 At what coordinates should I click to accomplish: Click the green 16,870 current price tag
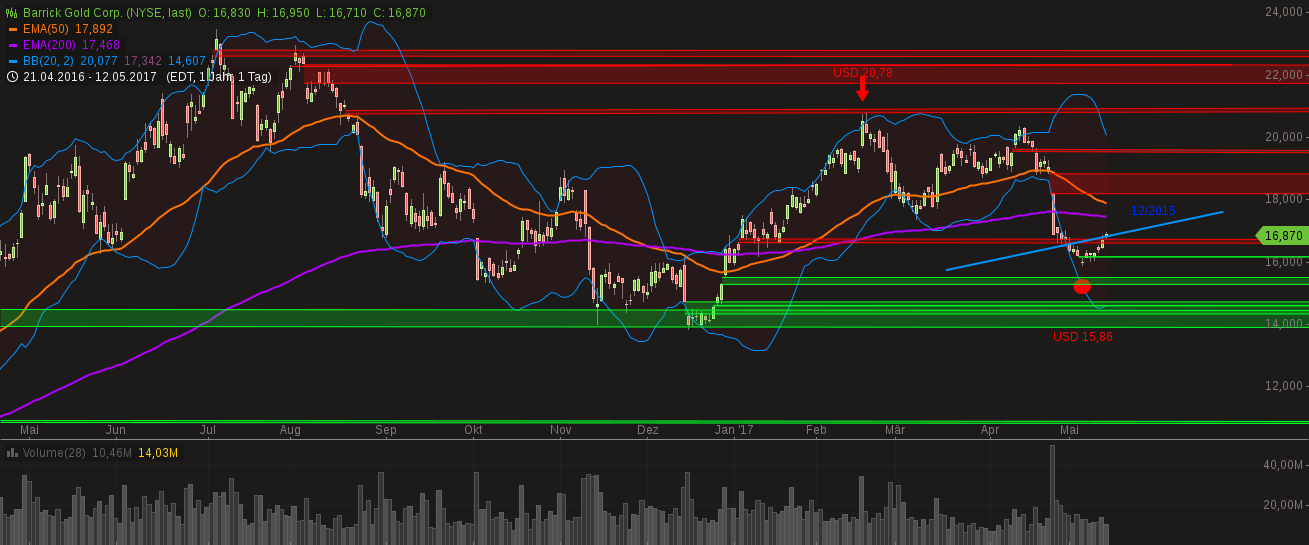(1283, 236)
